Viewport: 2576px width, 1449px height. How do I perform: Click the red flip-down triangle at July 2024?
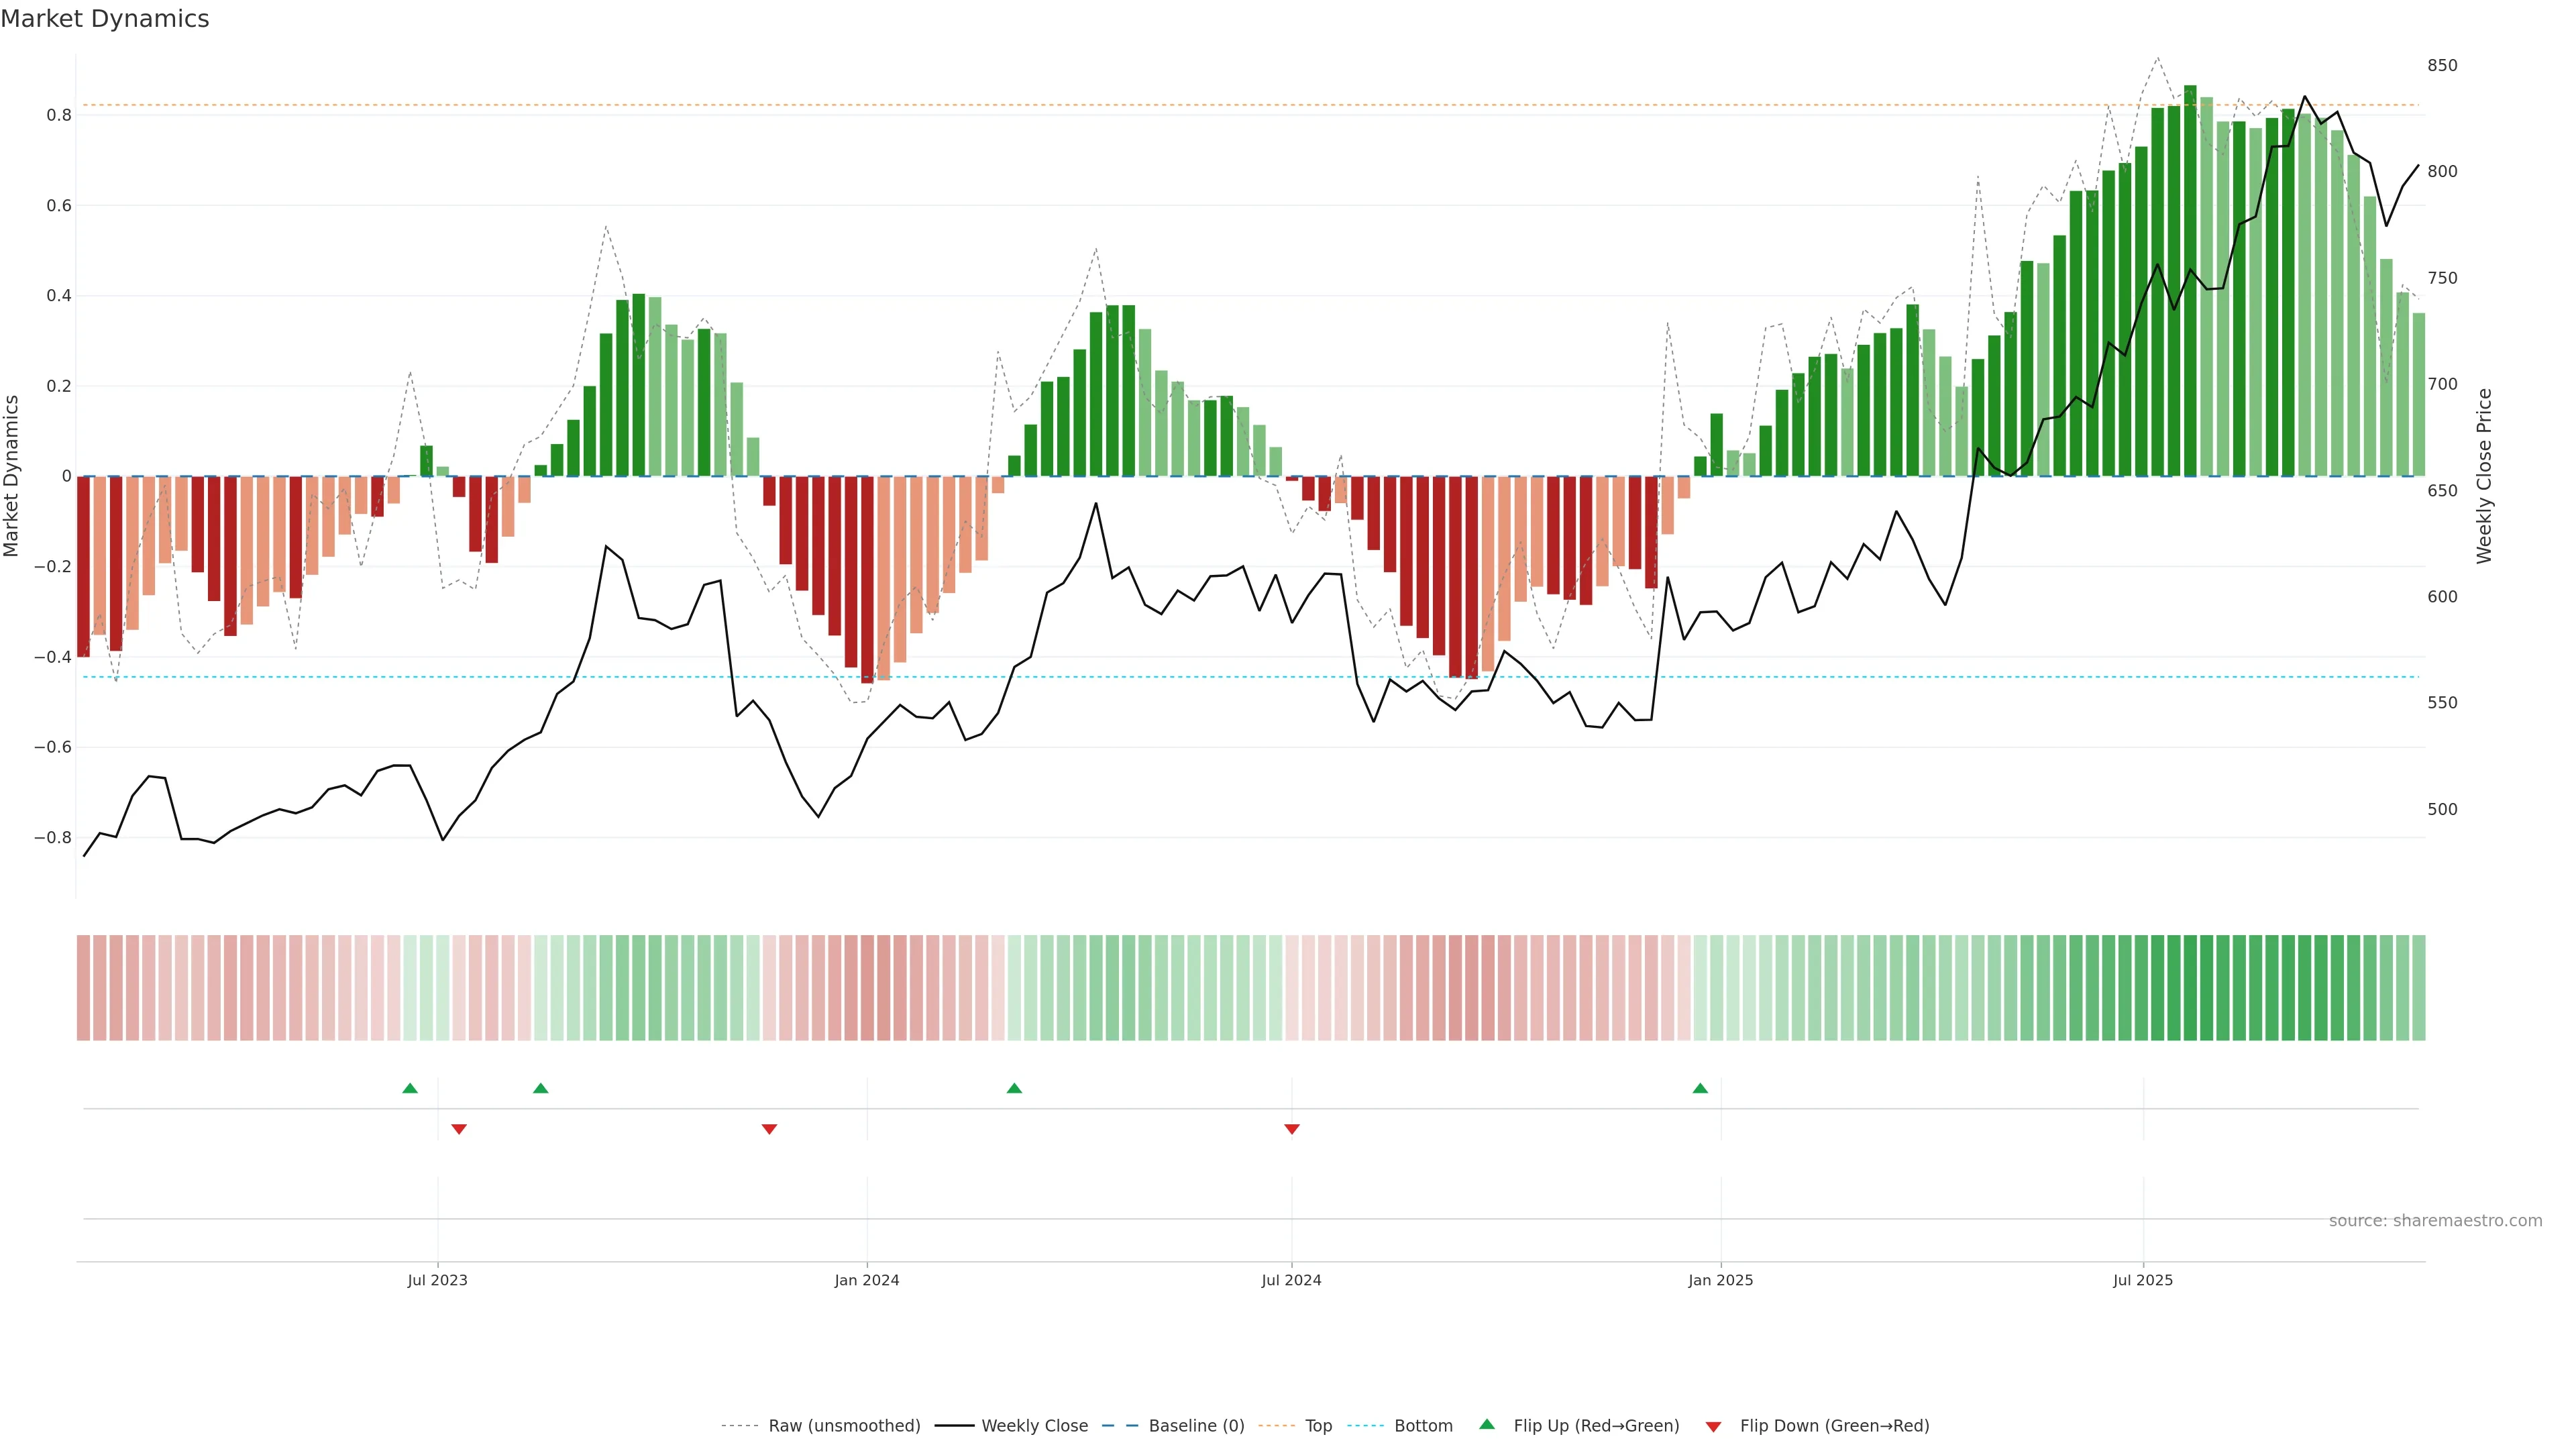click(x=1292, y=1129)
